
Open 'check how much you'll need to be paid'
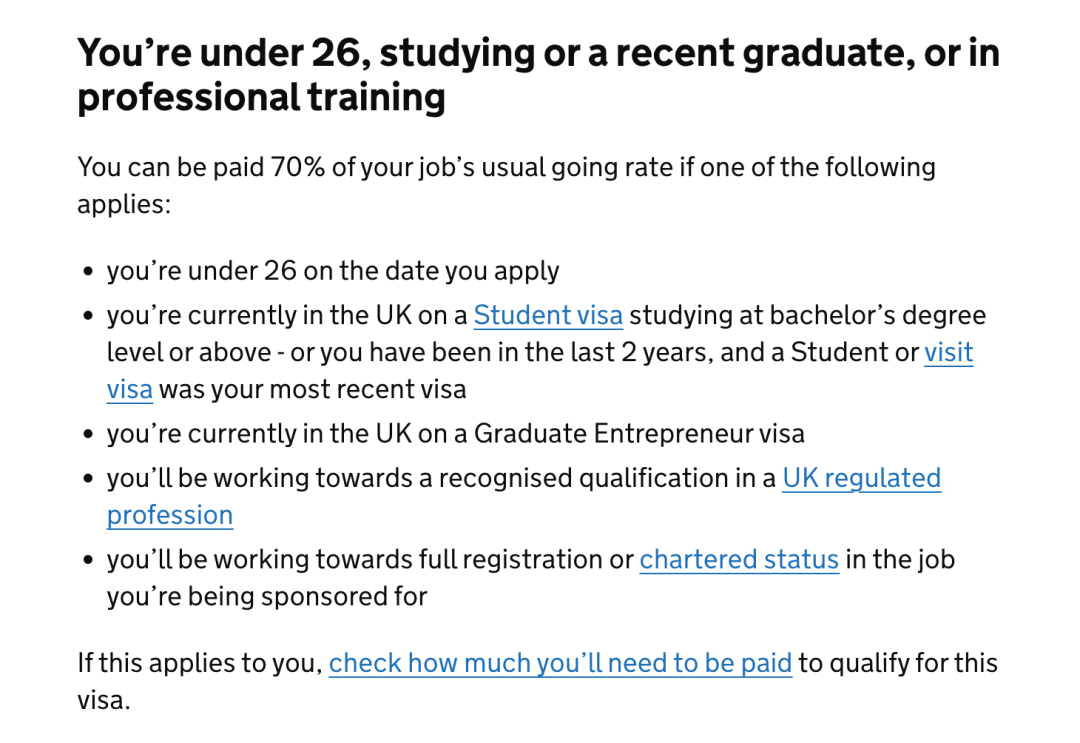[560, 663]
